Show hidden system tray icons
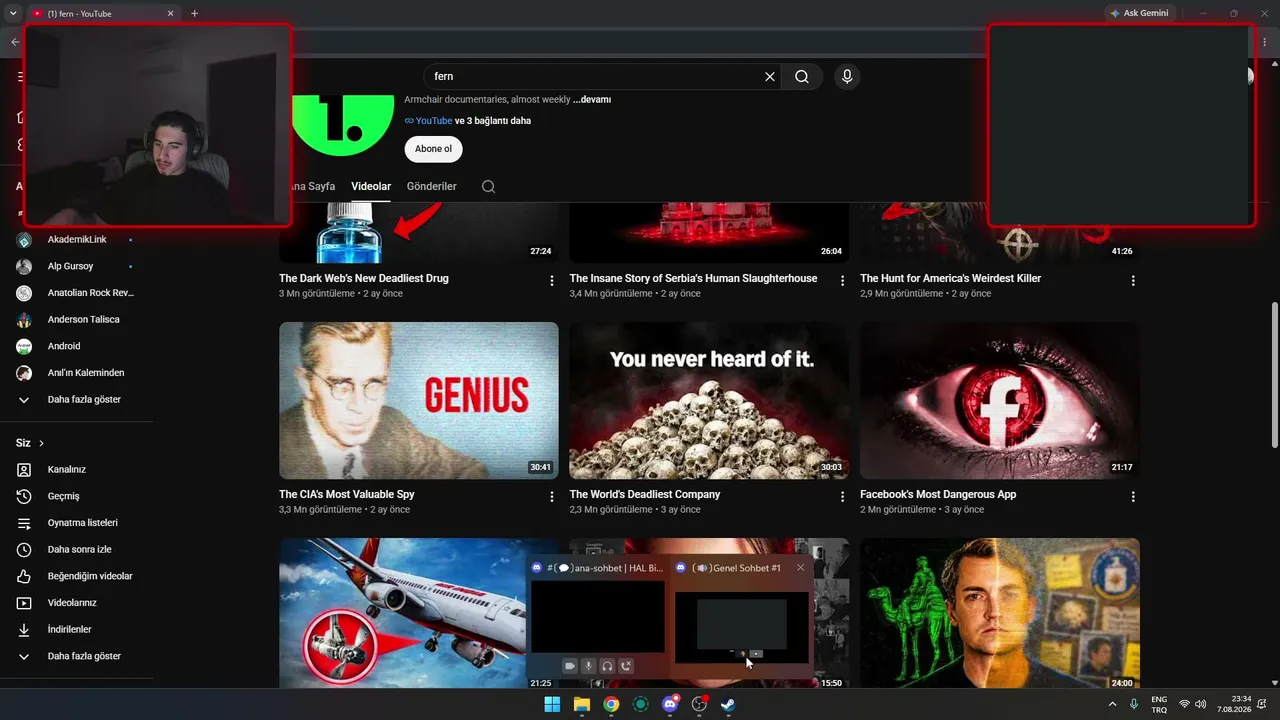The height and width of the screenshot is (720, 1280). tap(1112, 704)
